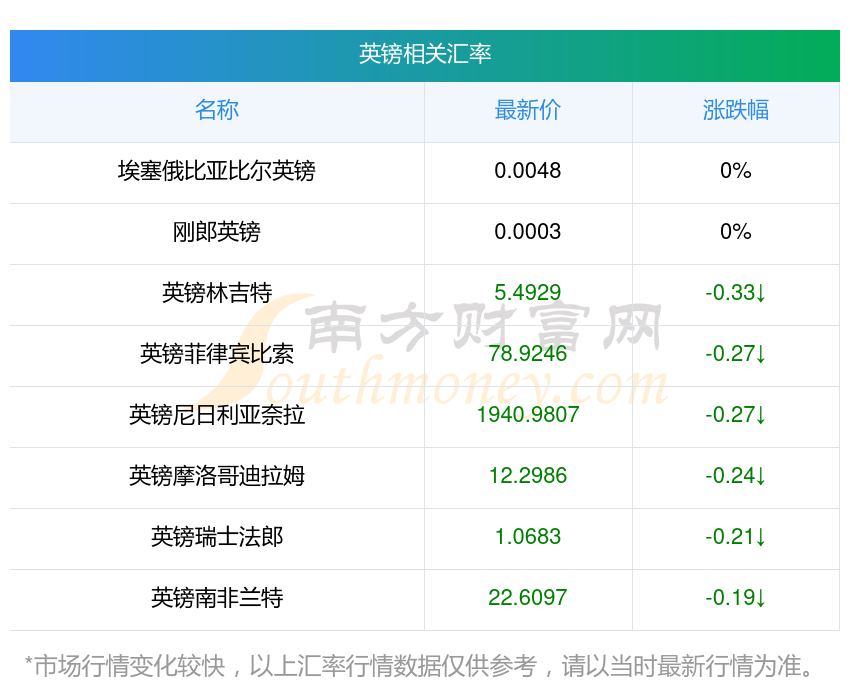
Task: Select the 埃塞俄比亚比尔英镑 currency name
Action: pyautogui.click(x=217, y=171)
